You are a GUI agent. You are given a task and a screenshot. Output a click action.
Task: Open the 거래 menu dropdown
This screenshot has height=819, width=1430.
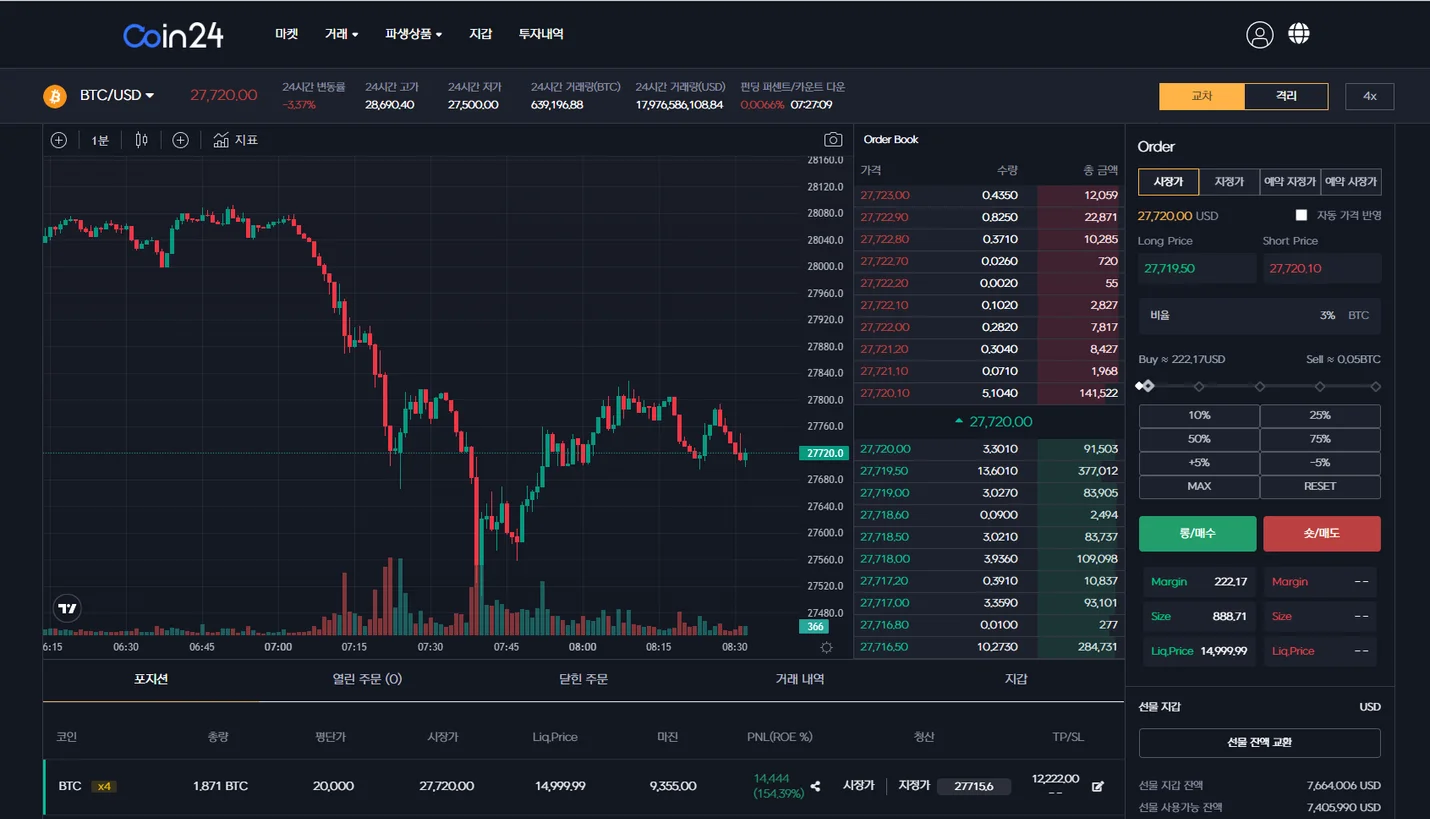point(341,34)
